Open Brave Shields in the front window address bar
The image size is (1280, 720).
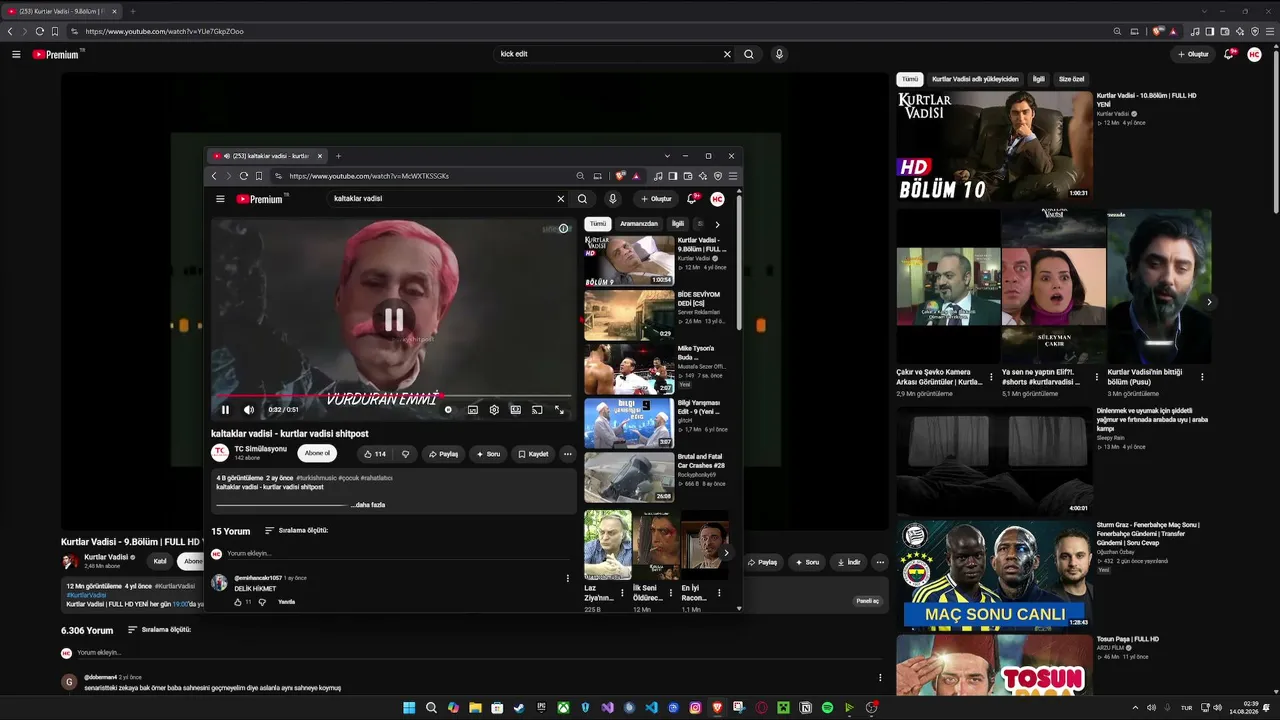(x=620, y=176)
